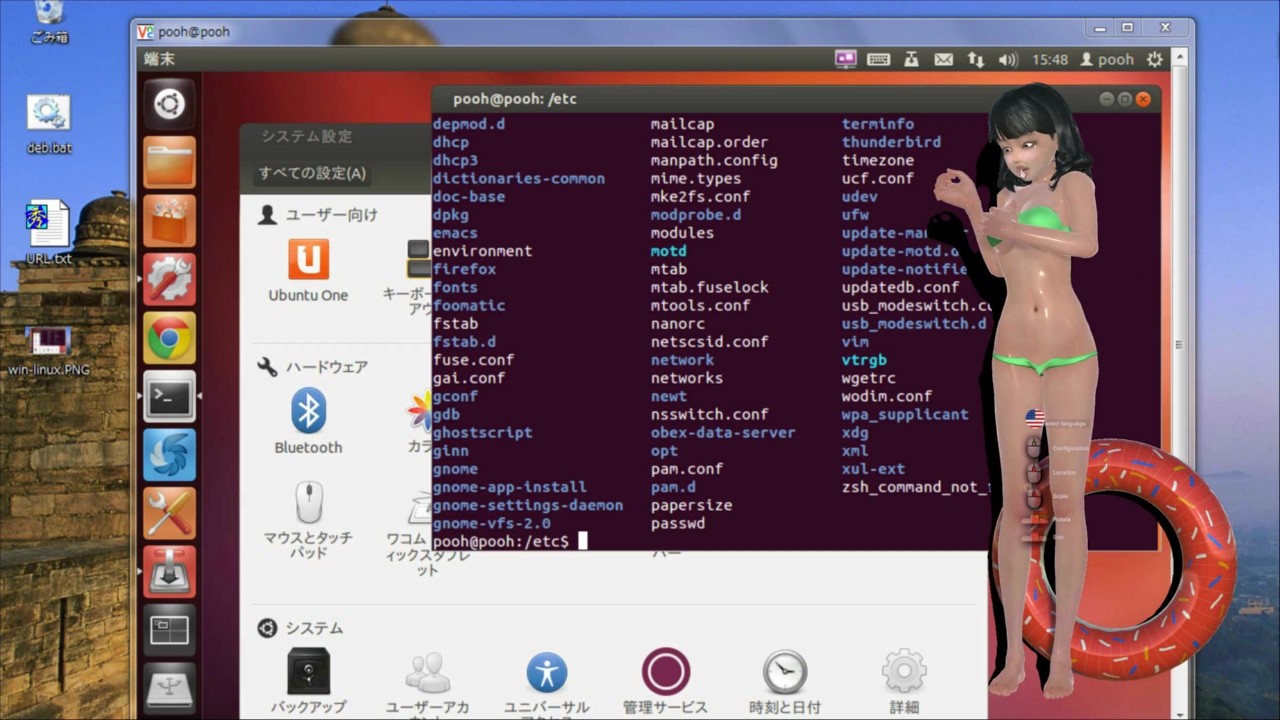Select Configuration in the mascot menu
The height and width of the screenshot is (720, 1280).
click(x=1070, y=447)
